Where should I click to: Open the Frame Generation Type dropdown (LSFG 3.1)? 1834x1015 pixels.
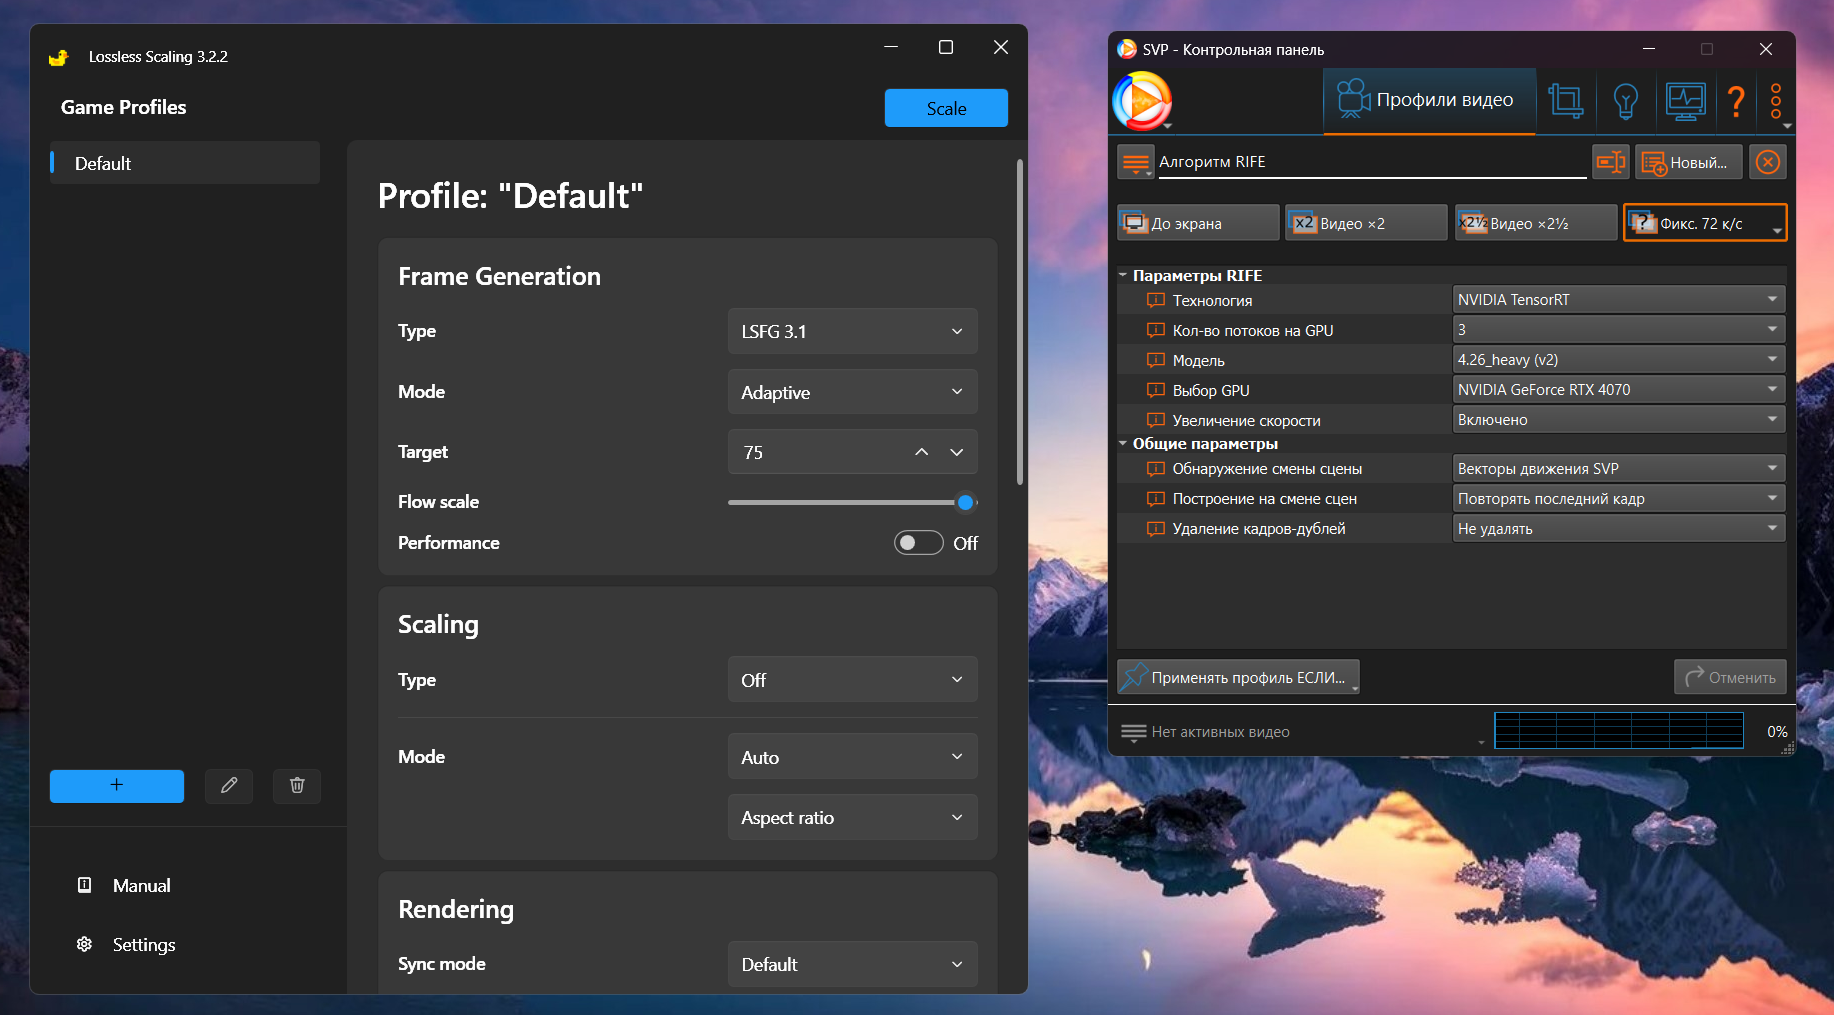pyautogui.click(x=853, y=331)
